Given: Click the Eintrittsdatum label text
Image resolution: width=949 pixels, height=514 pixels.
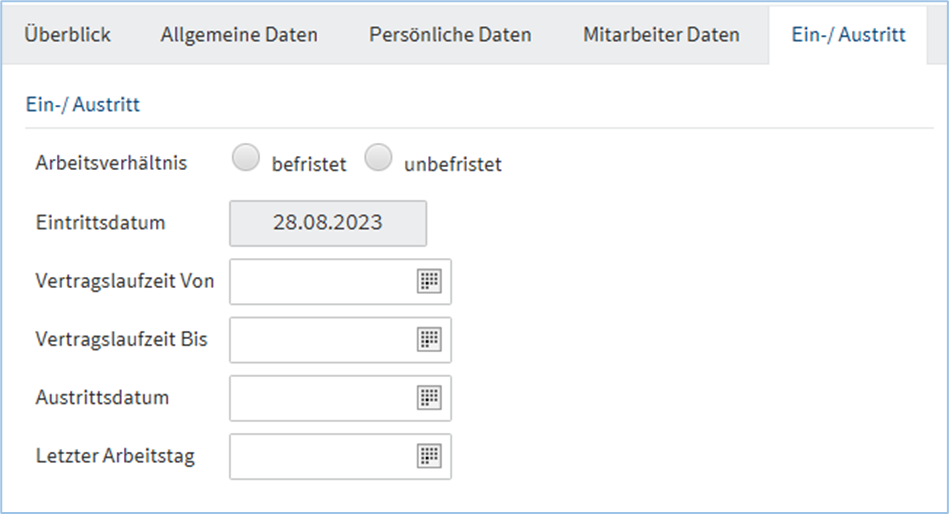Looking at the screenshot, I should click(100, 223).
